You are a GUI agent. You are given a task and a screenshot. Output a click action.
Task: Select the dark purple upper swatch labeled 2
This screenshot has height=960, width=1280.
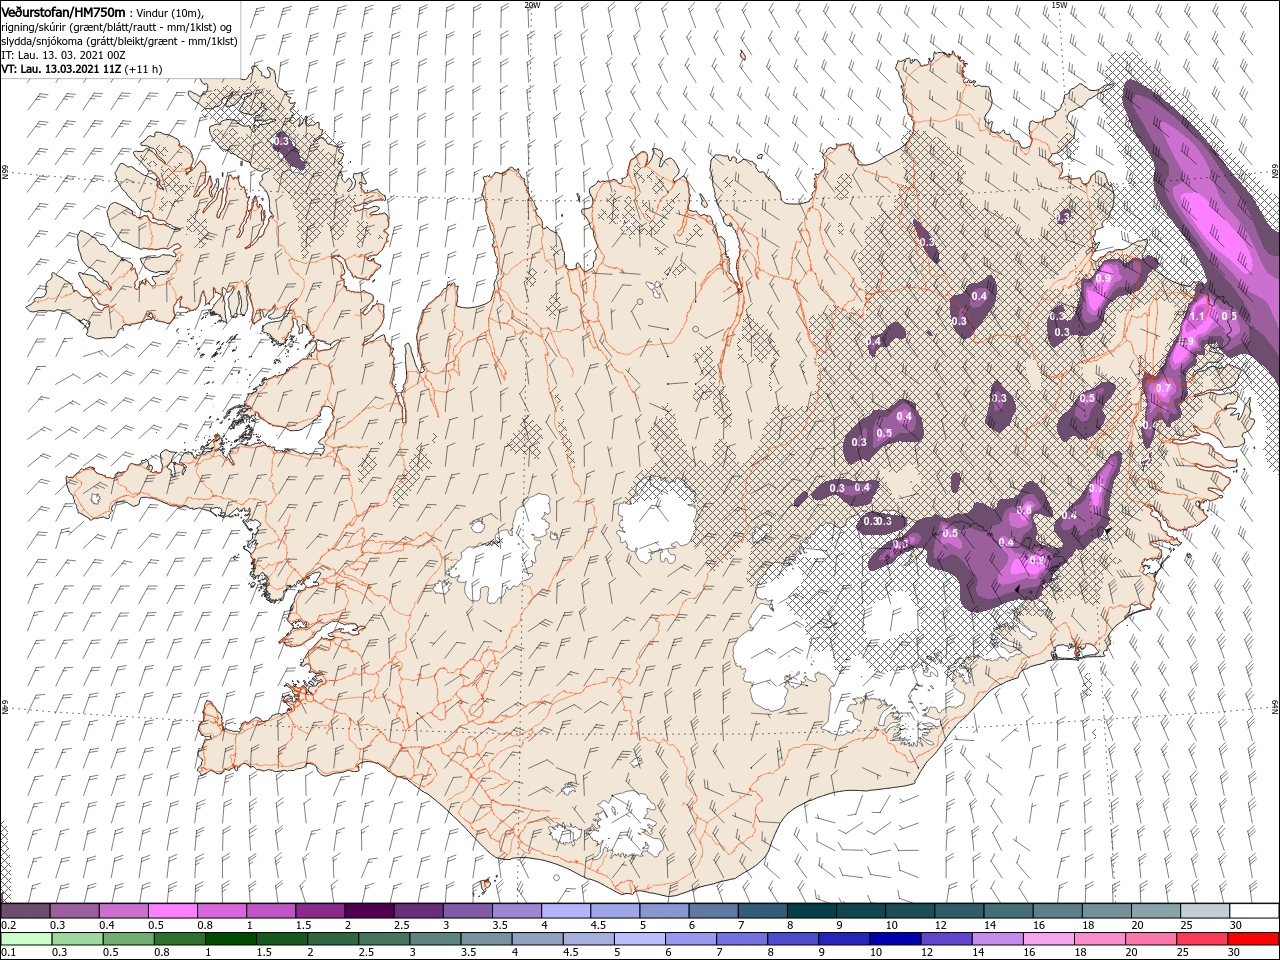[369, 911]
